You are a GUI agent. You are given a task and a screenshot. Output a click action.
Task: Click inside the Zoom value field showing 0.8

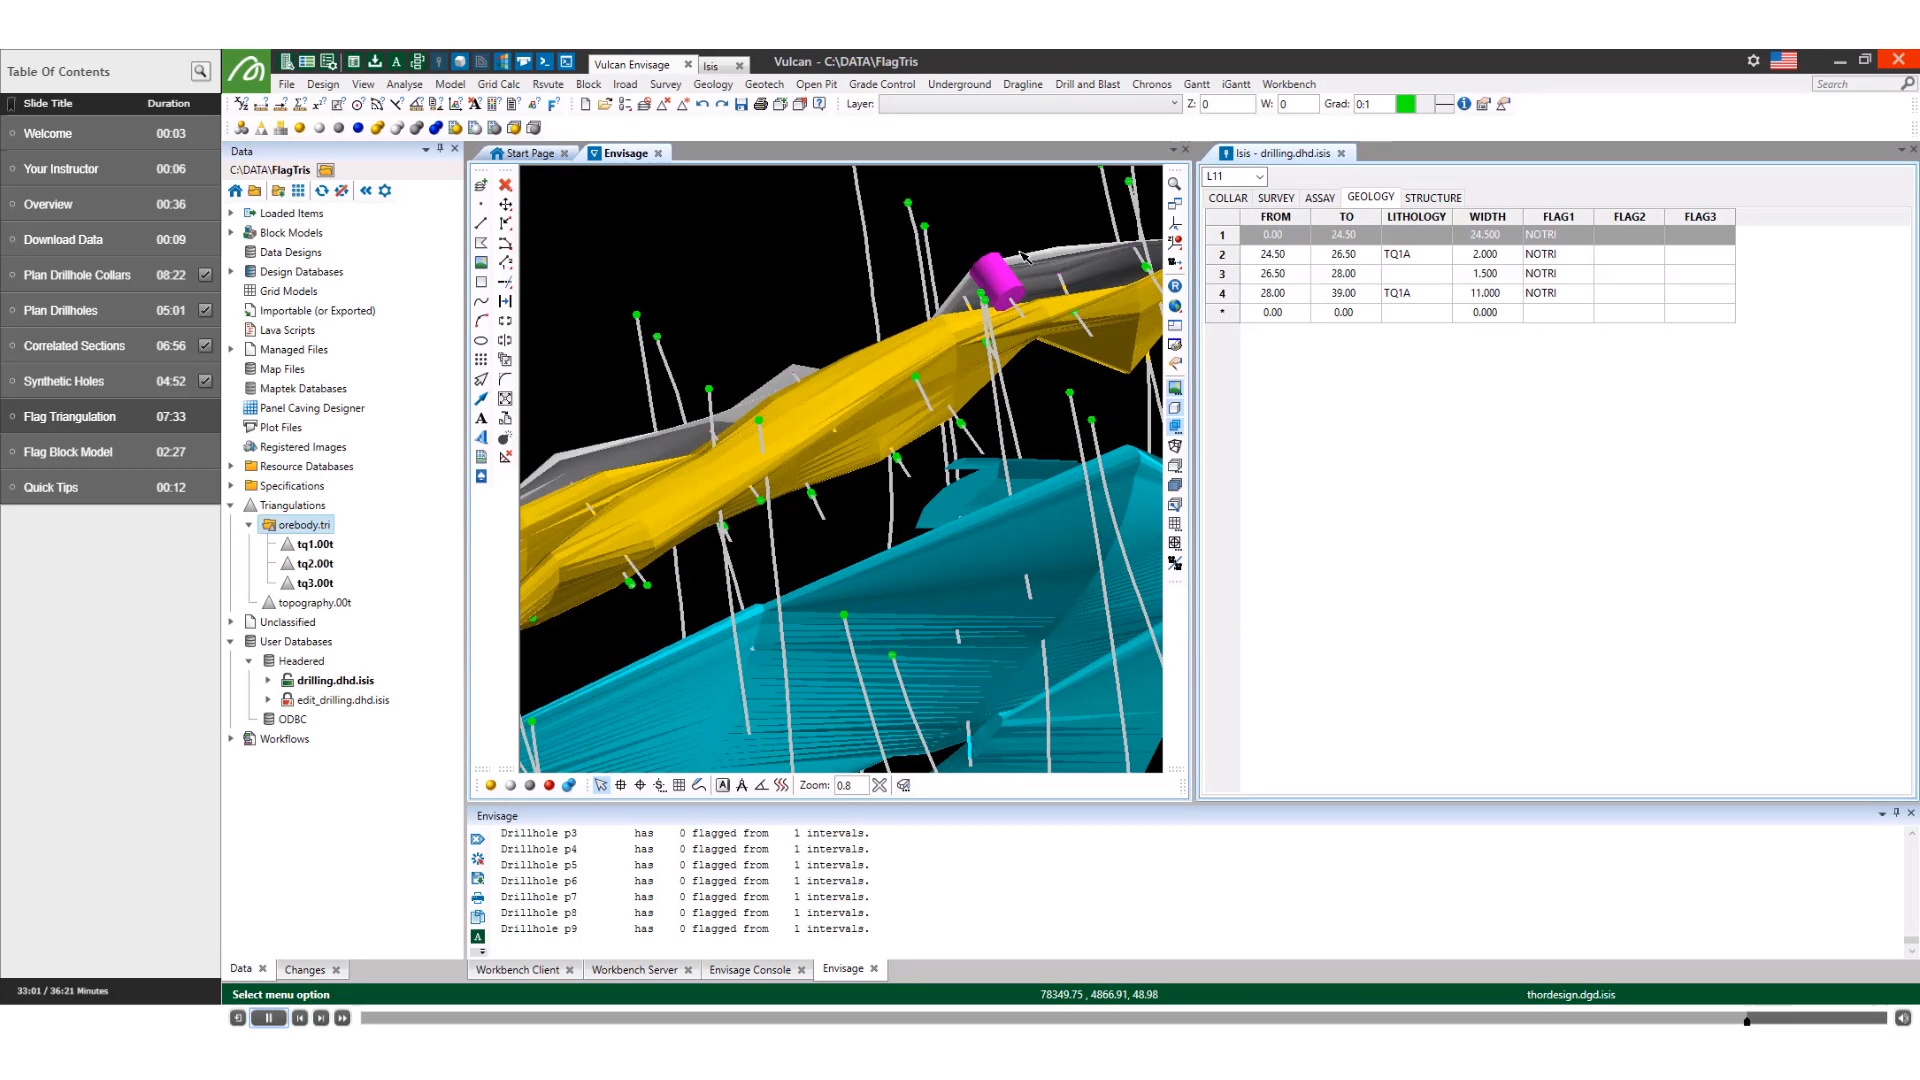point(848,785)
